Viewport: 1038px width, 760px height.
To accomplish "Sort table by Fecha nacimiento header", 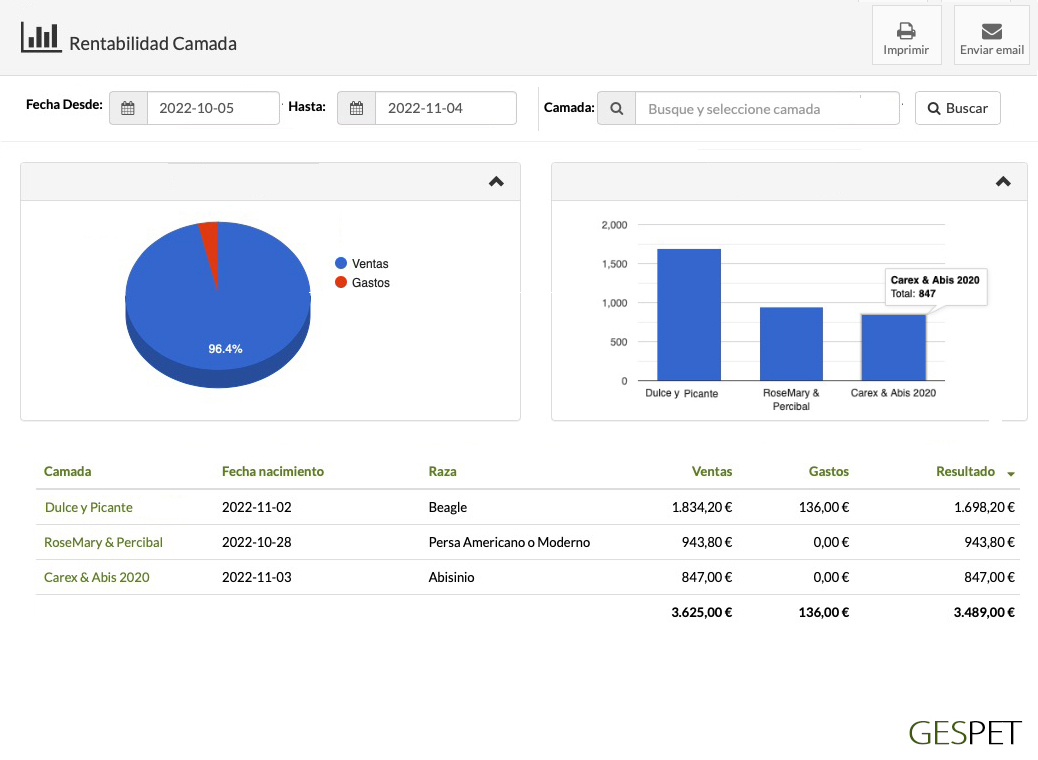I will (x=273, y=471).
